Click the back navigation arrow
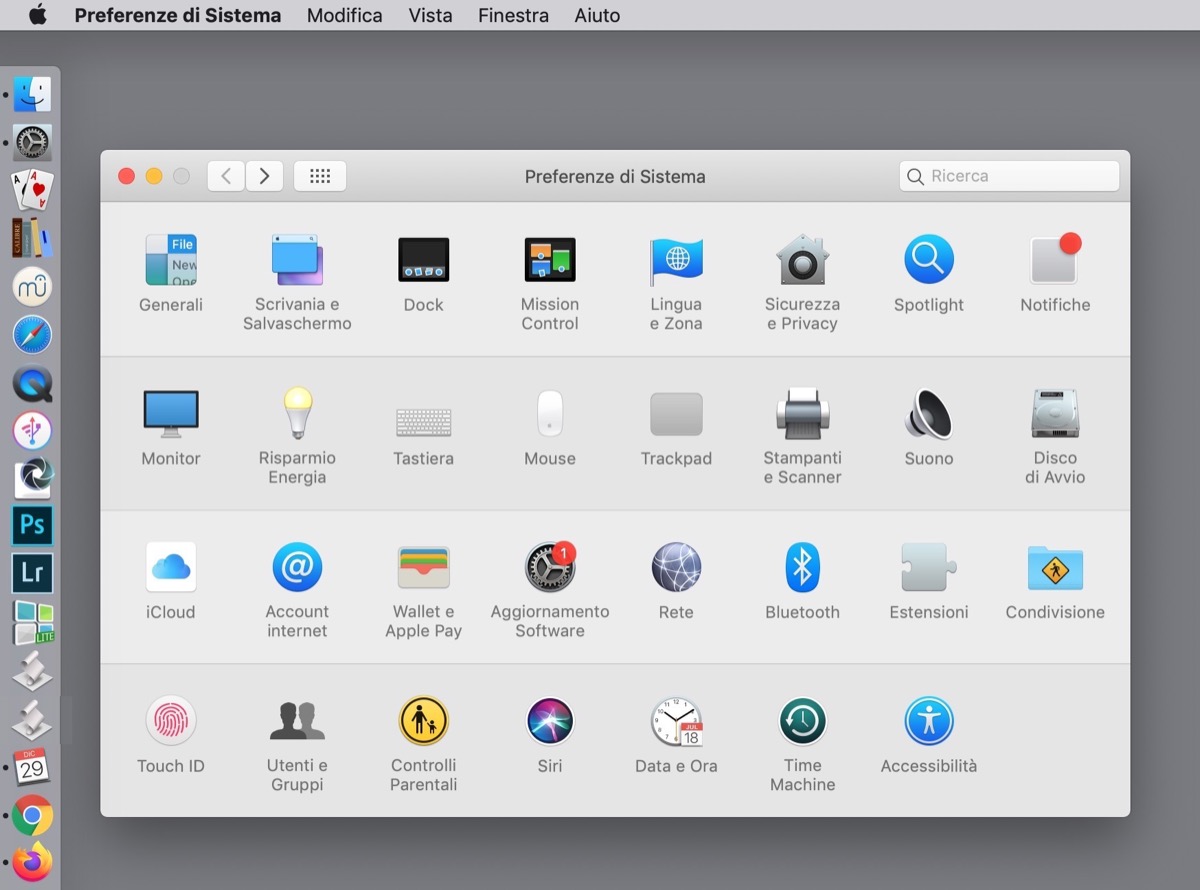The height and width of the screenshot is (890, 1200). (226, 176)
